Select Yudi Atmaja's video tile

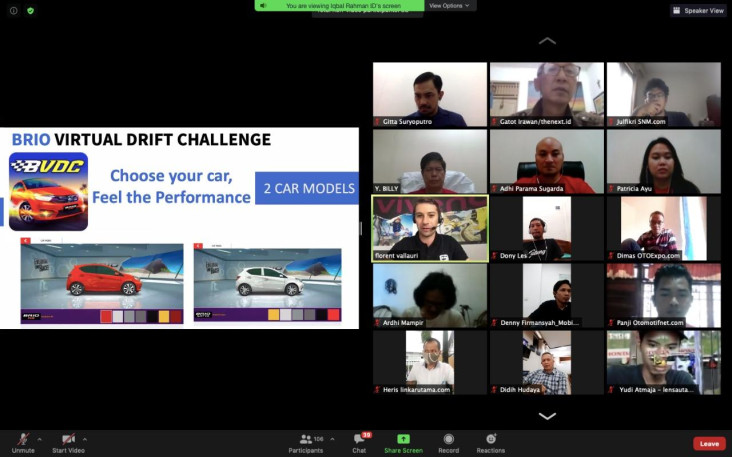click(664, 363)
